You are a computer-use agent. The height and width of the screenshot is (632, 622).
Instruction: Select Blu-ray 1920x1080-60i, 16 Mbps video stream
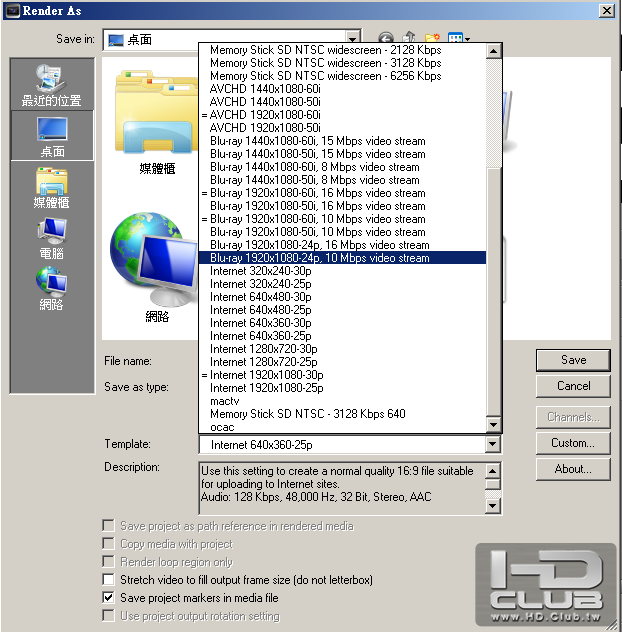point(342,193)
